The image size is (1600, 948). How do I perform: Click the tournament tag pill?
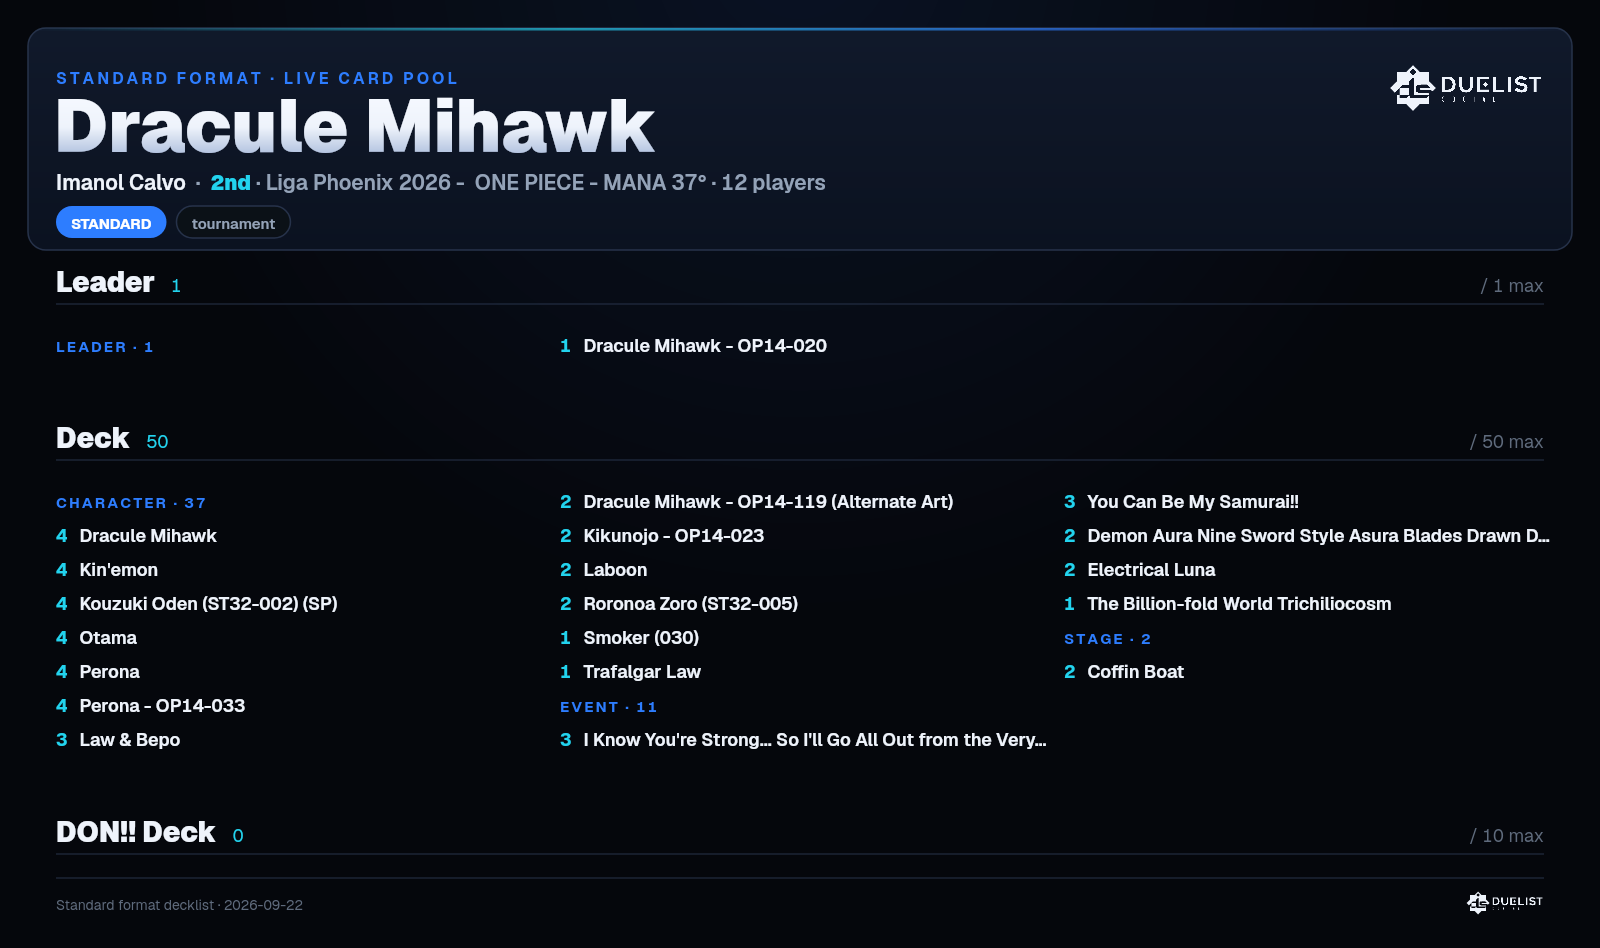pos(233,223)
